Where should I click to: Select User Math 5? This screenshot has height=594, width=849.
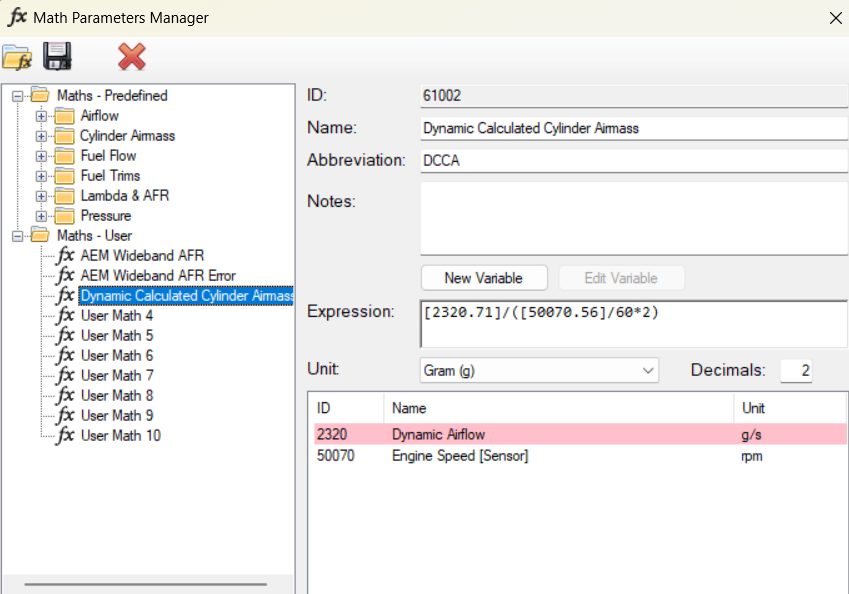coord(117,336)
